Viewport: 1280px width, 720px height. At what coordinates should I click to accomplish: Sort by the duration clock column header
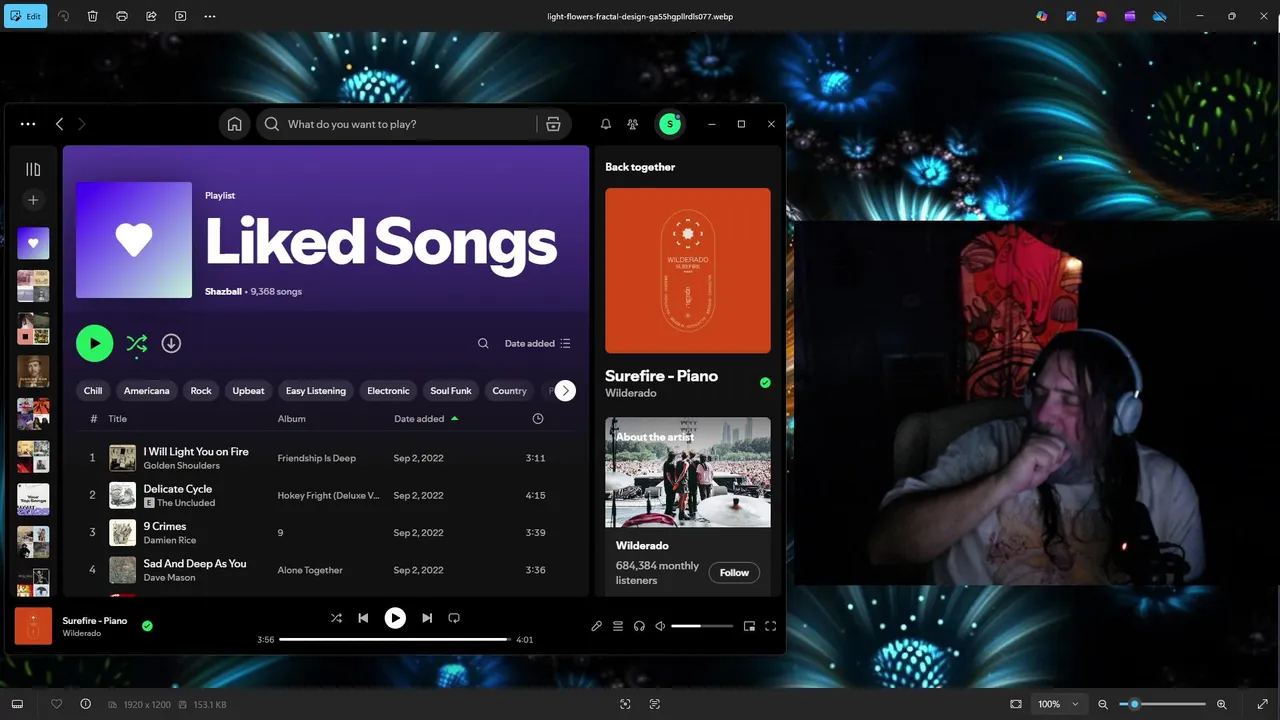point(538,419)
